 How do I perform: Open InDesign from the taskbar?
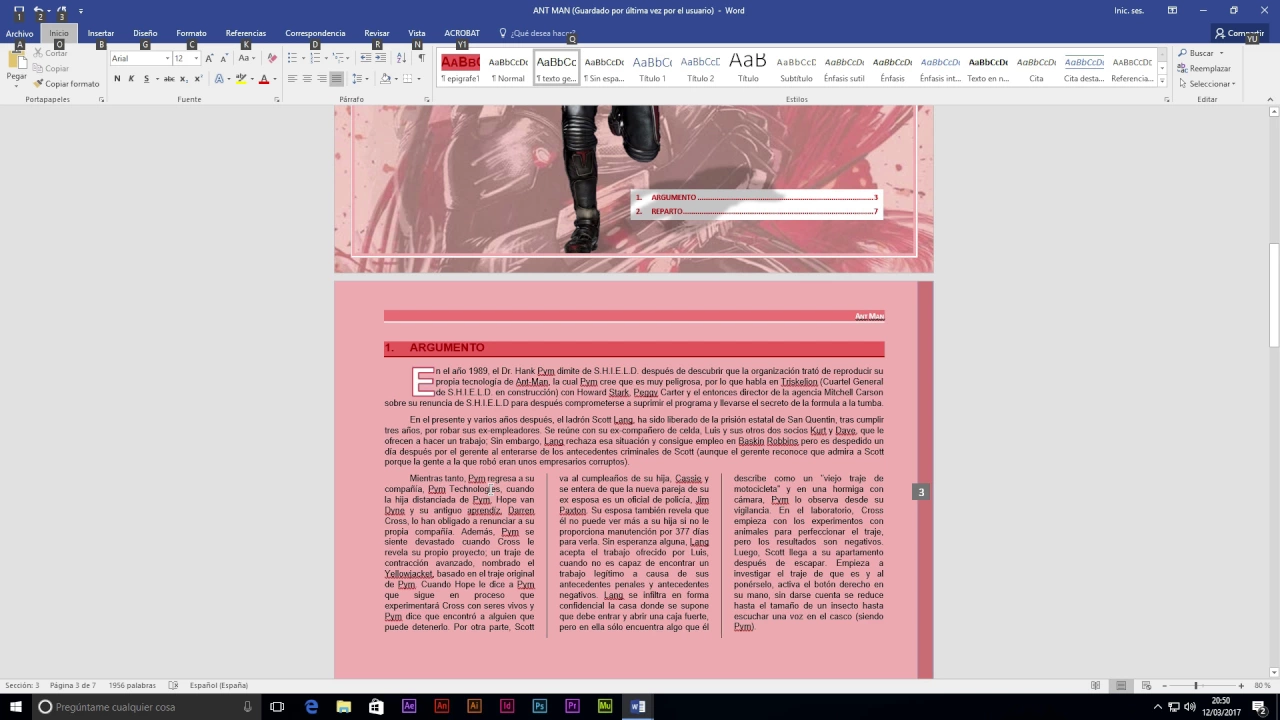507,706
